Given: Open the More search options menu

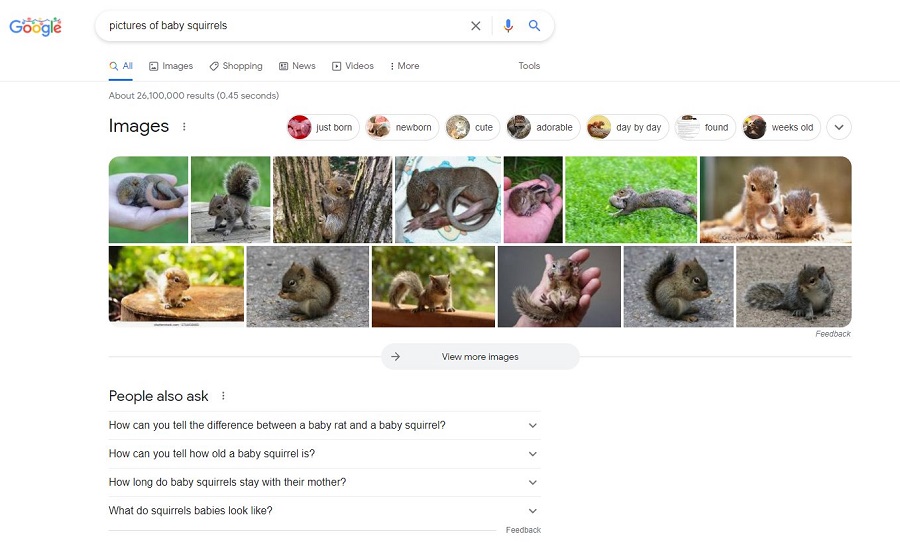Looking at the screenshot, I should coord(405,66).
